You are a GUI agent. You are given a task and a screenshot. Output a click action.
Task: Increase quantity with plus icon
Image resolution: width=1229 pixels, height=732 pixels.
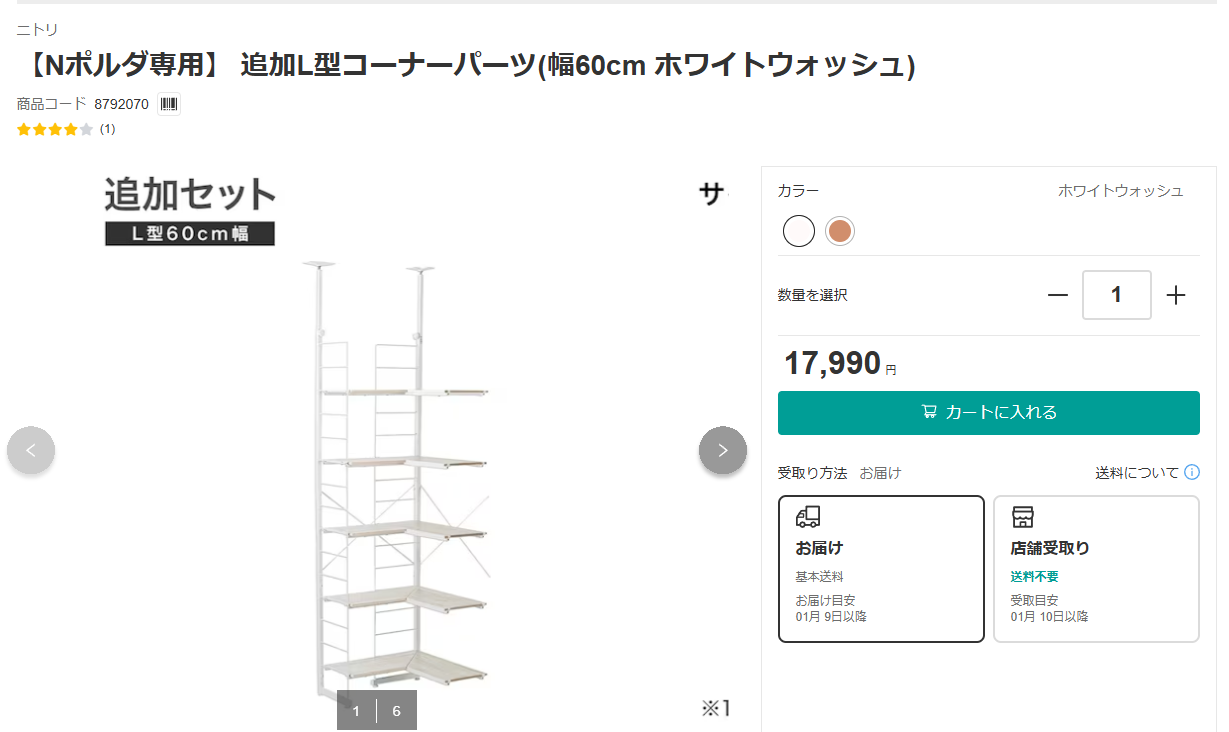[1176, 295]
